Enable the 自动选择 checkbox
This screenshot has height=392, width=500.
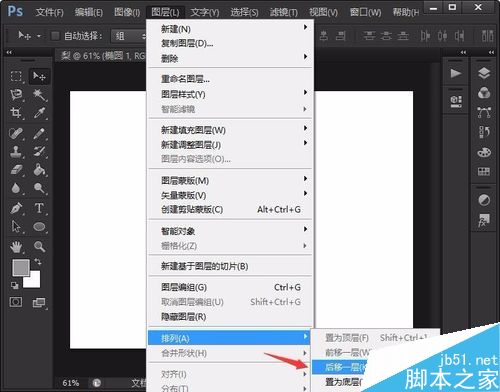(x=55, y=36)
